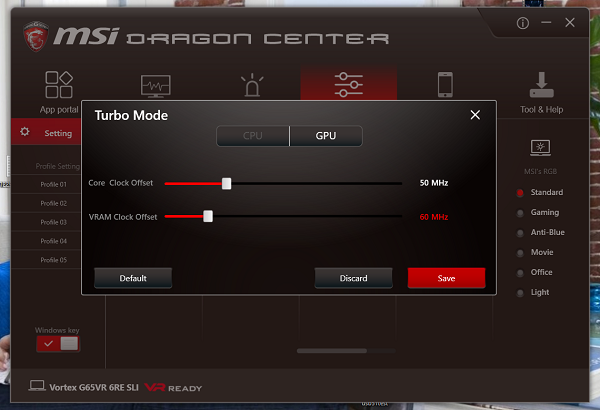The width and height of the screenshot is (600, 410).
Task: Switch to the CPU tab
Action: (x=253, y=136)
